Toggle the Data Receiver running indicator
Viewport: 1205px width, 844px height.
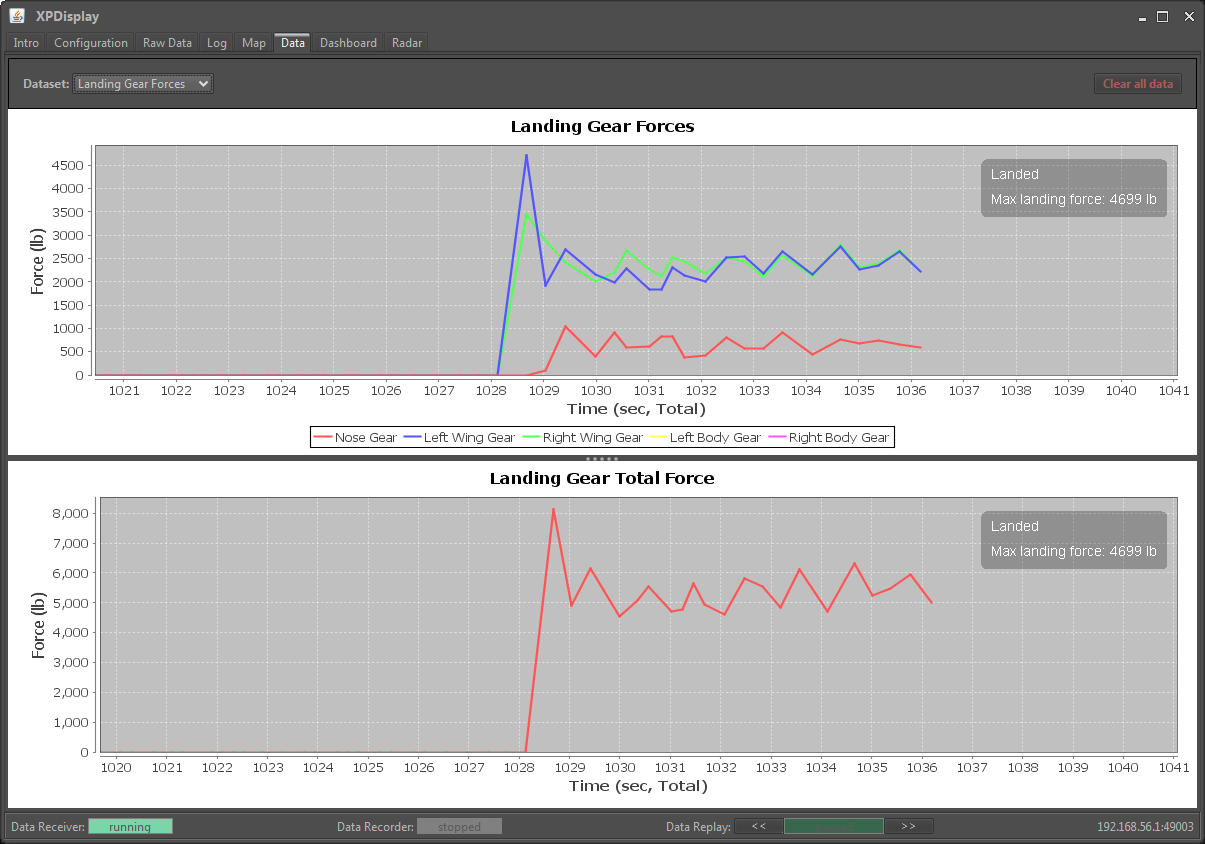(130, 827)
